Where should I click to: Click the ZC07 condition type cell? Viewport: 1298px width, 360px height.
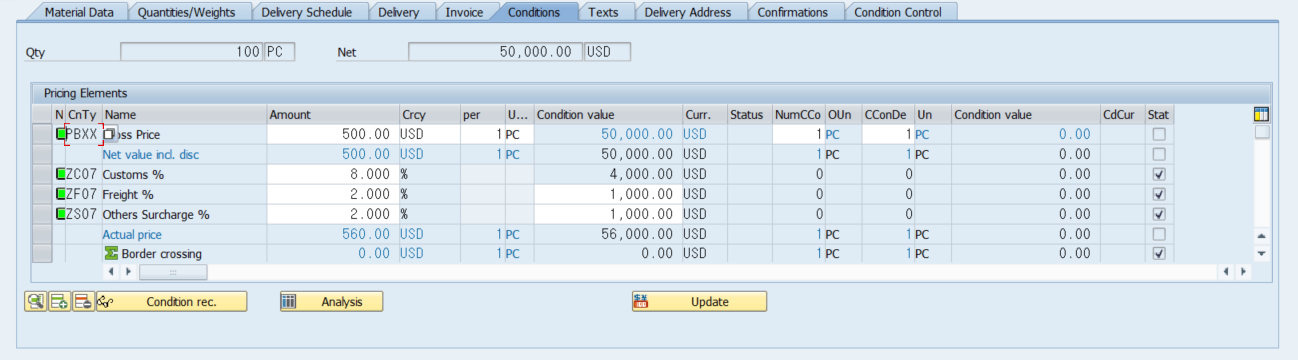pos(84,174)
